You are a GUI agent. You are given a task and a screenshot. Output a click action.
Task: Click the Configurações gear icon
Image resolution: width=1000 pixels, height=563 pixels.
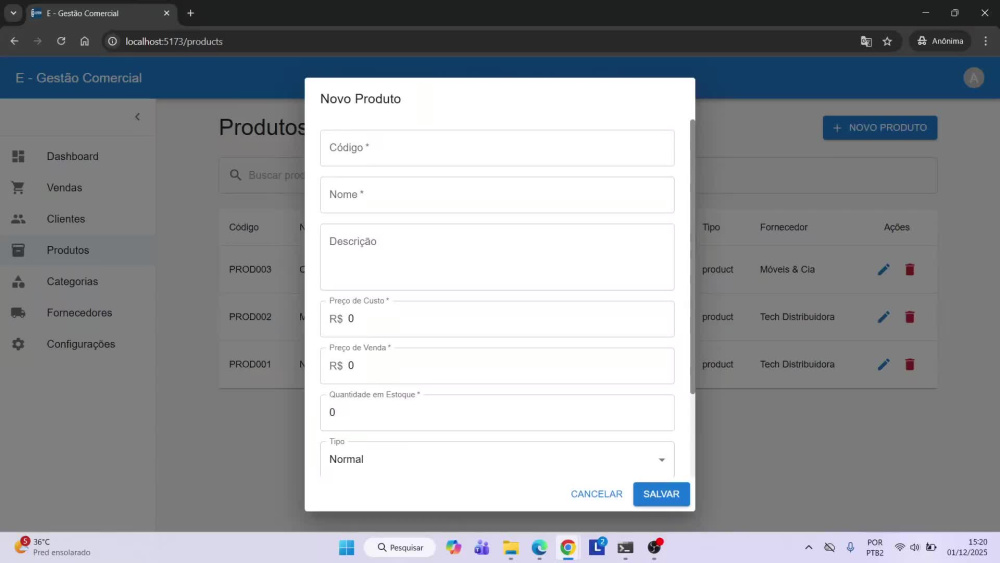coord(18,344)
